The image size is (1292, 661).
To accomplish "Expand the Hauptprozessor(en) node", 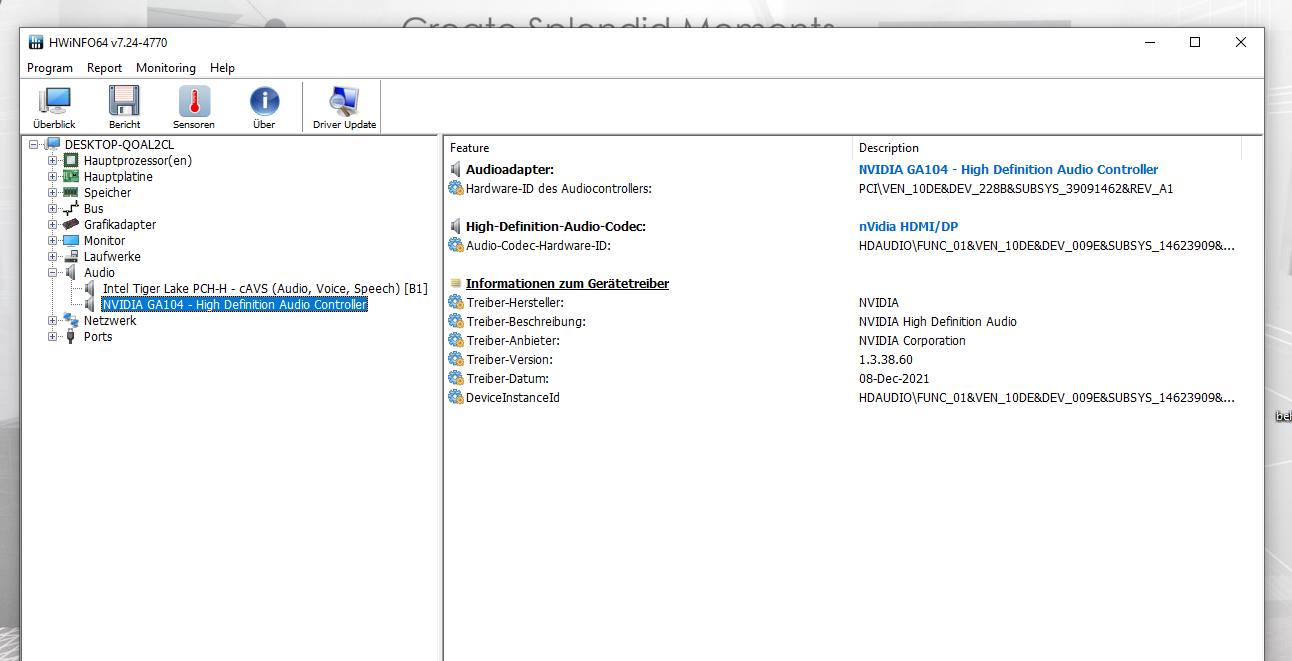I will pyautogui.click(x=52, y=161).
